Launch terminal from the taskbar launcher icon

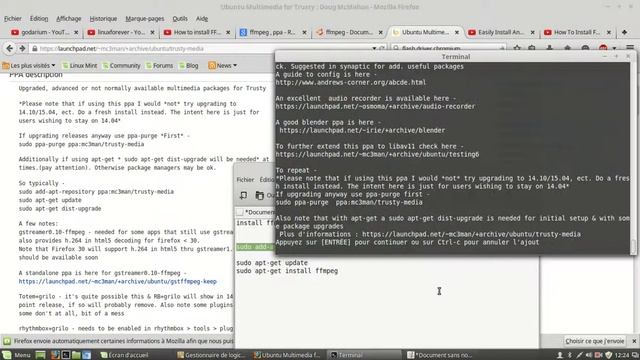(65, 355)
